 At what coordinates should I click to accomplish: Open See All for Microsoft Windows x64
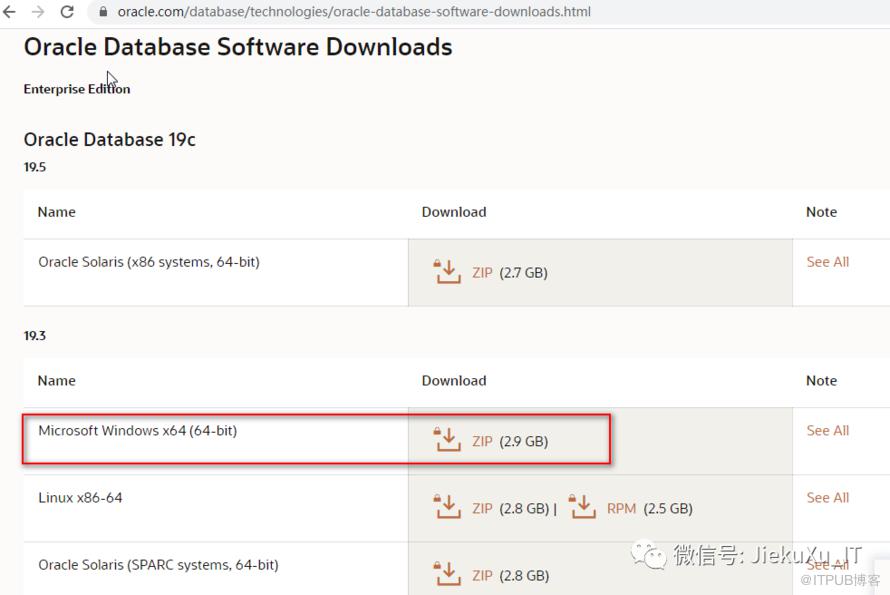[827, 430]
